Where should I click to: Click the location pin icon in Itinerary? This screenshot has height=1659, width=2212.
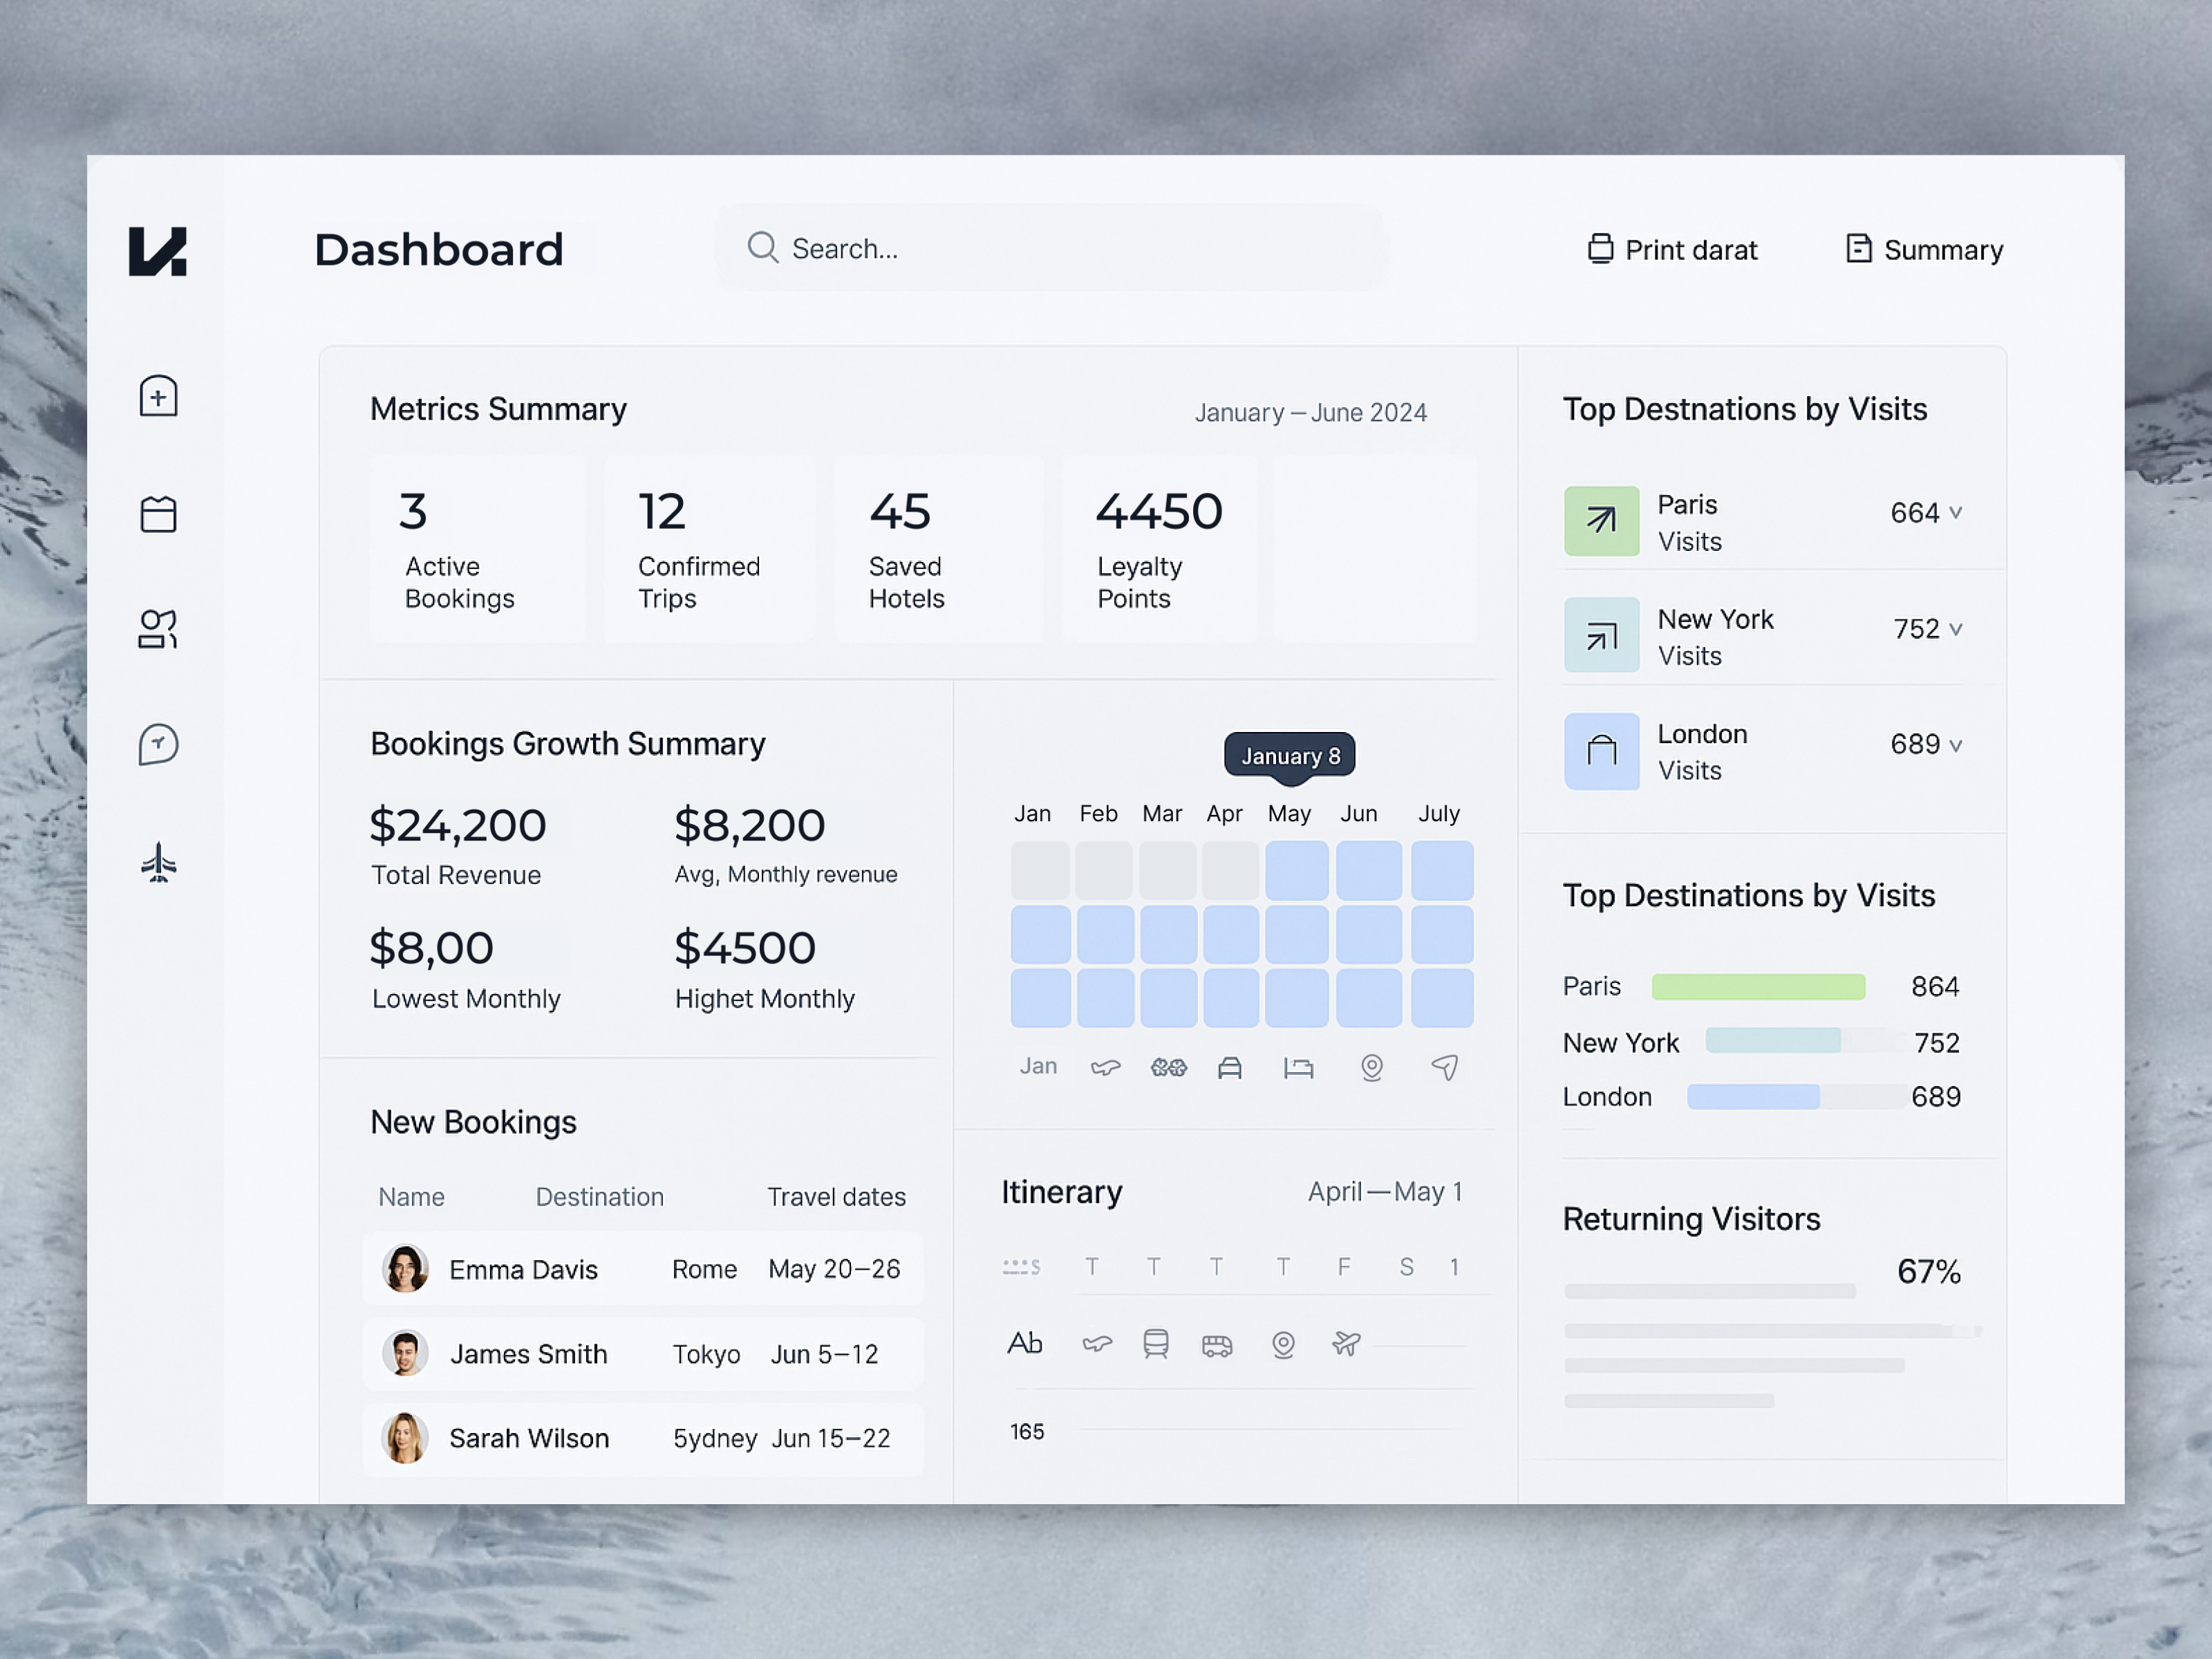(x=1283, y=1344)
